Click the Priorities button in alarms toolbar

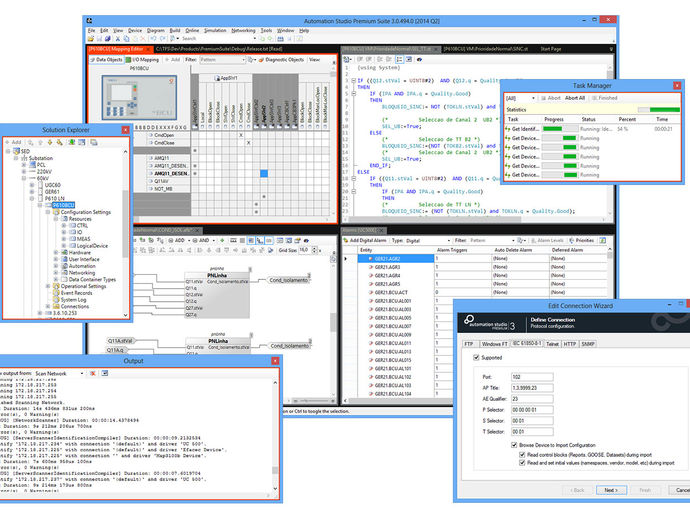[582, 240]
